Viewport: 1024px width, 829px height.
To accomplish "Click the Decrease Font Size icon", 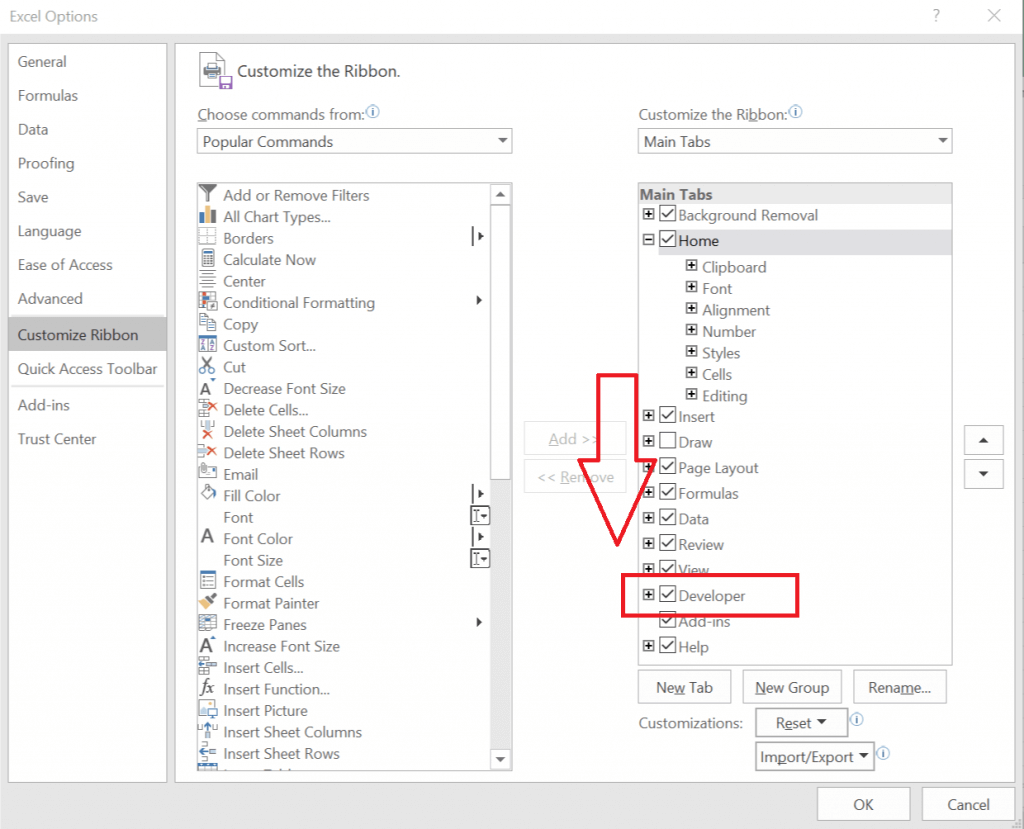I will (208, 387).
